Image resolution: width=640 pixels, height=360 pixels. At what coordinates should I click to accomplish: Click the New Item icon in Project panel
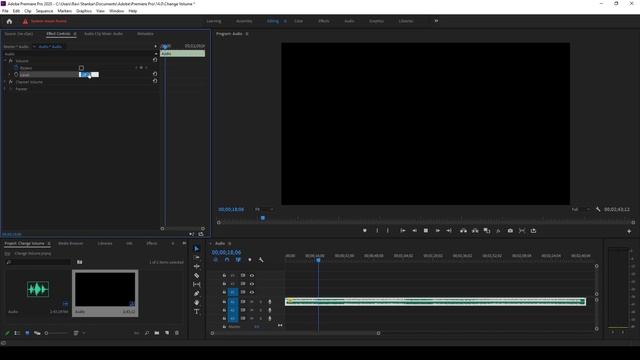pos(167,333)
